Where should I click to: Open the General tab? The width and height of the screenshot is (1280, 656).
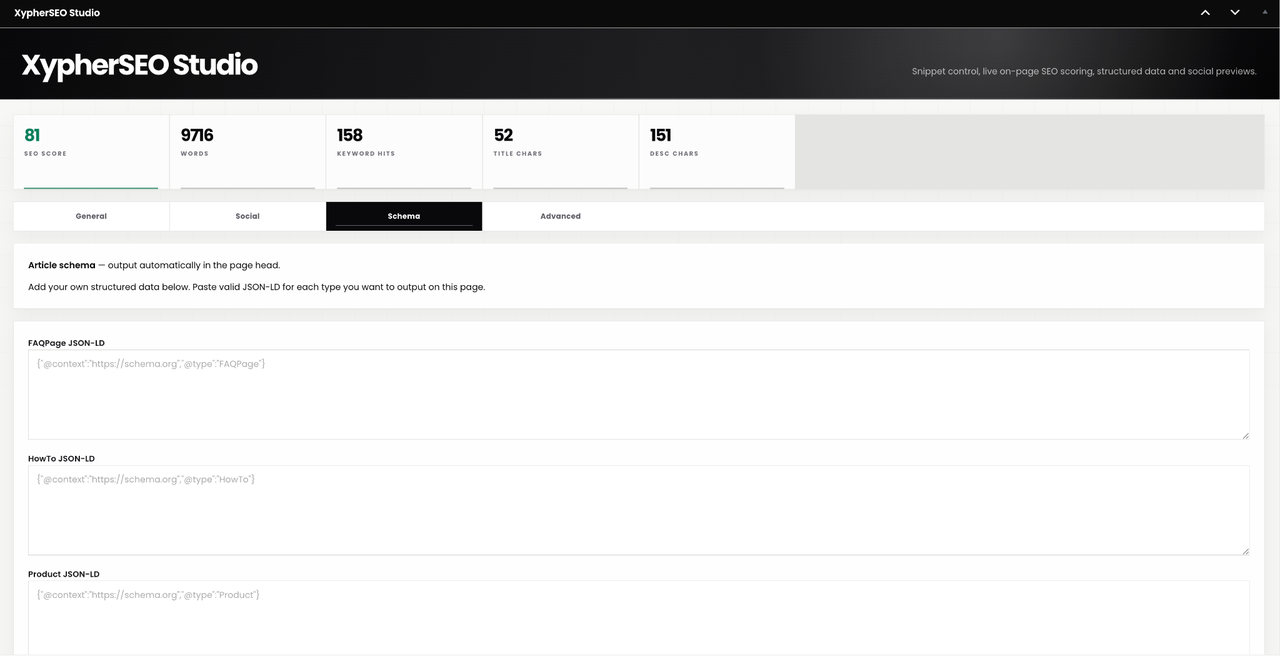pyautogui.click(x=91, y=216)
